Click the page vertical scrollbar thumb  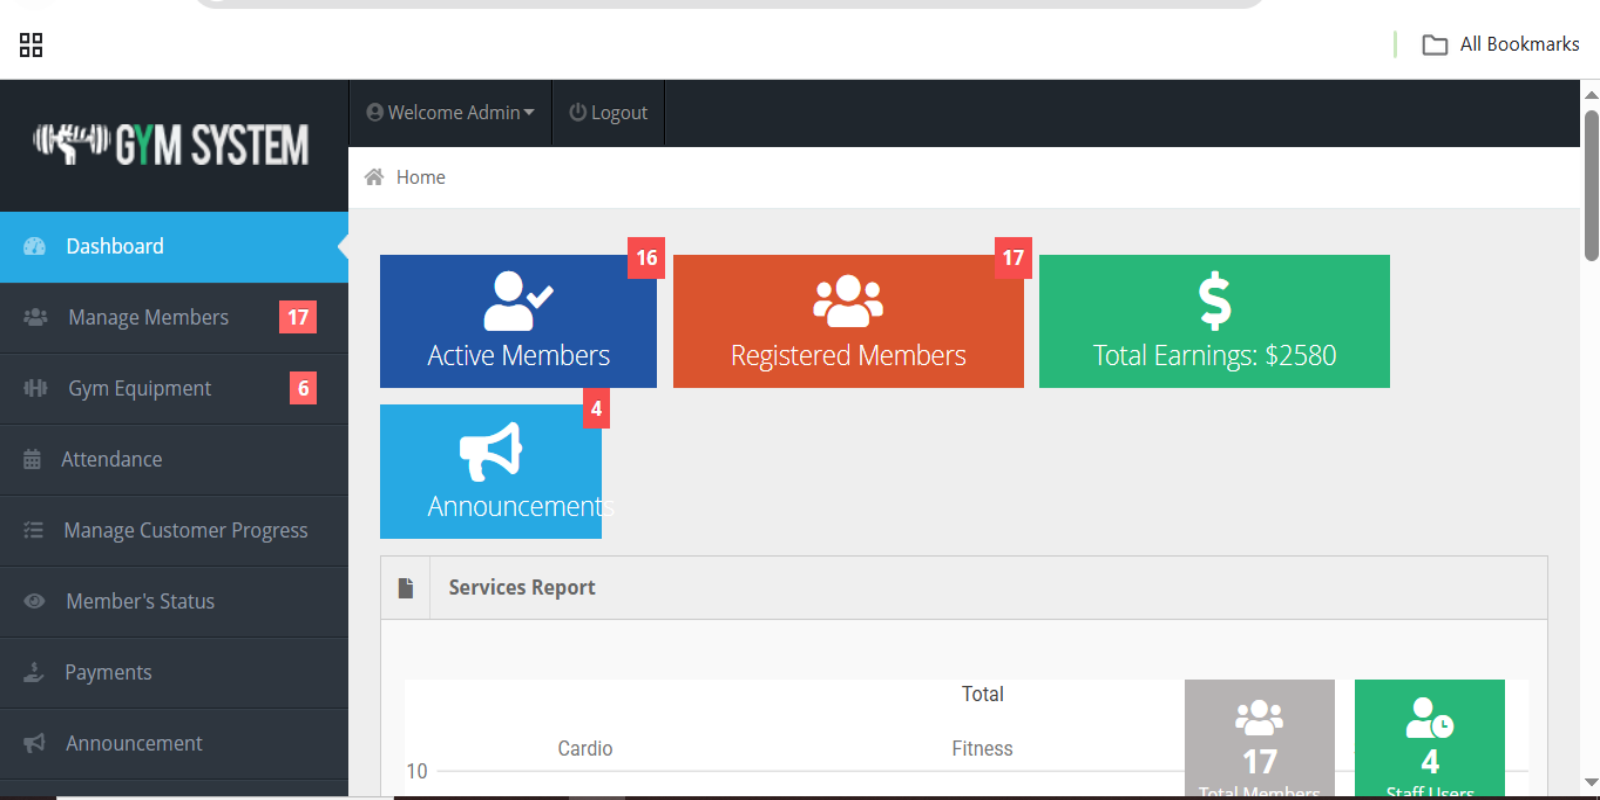pos(1591,186)
